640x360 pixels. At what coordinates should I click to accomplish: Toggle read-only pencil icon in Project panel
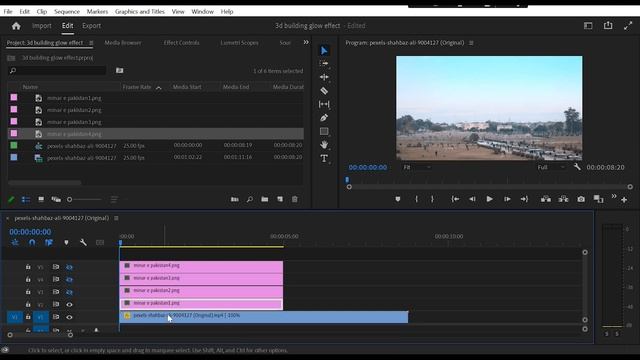(11, 199)
